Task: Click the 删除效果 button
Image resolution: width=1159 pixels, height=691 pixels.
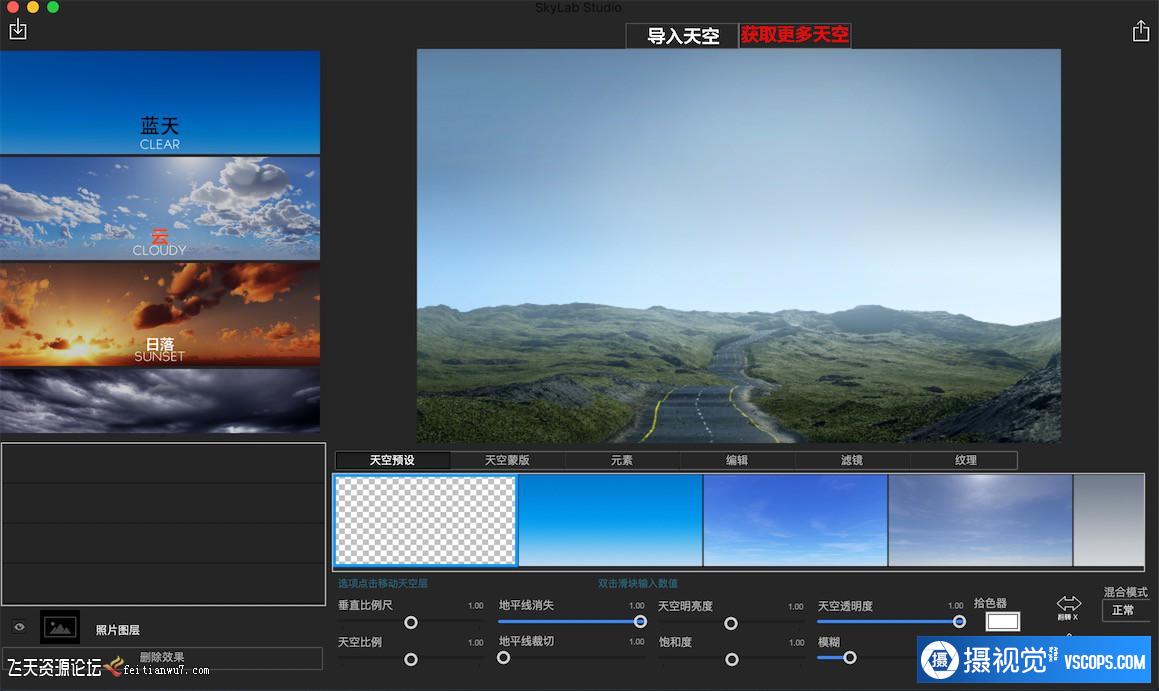Action: (162, 658)
